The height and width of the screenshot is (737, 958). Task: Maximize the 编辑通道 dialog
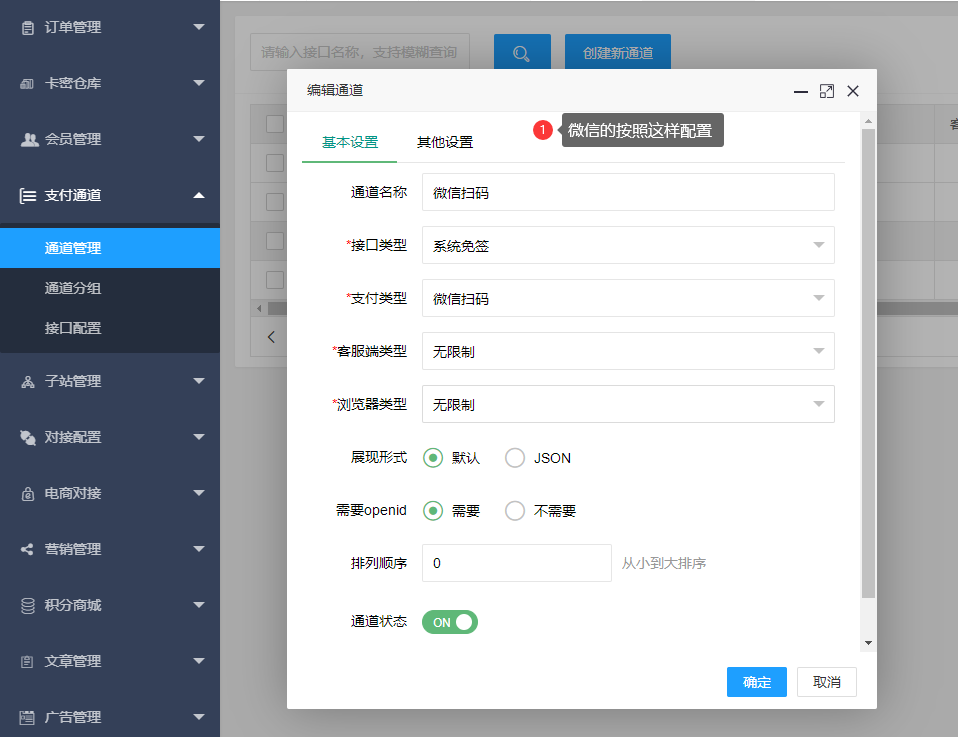827,92
